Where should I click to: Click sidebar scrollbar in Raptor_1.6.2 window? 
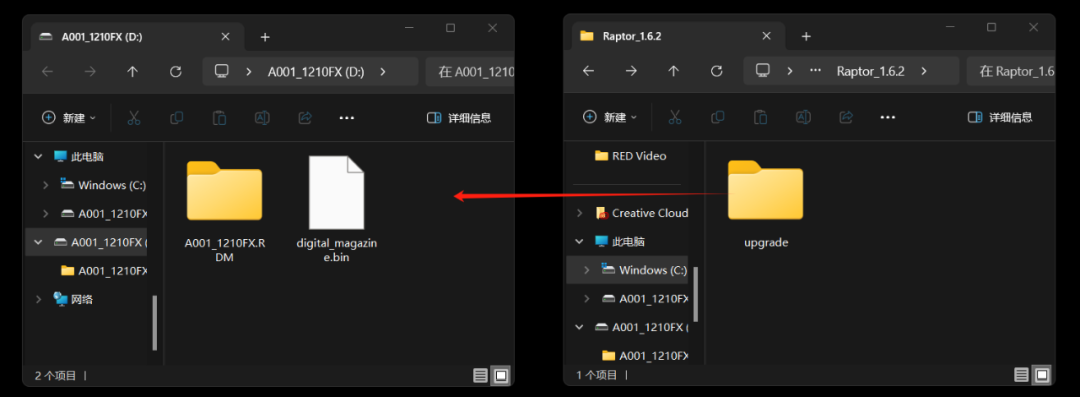(696, 294)
